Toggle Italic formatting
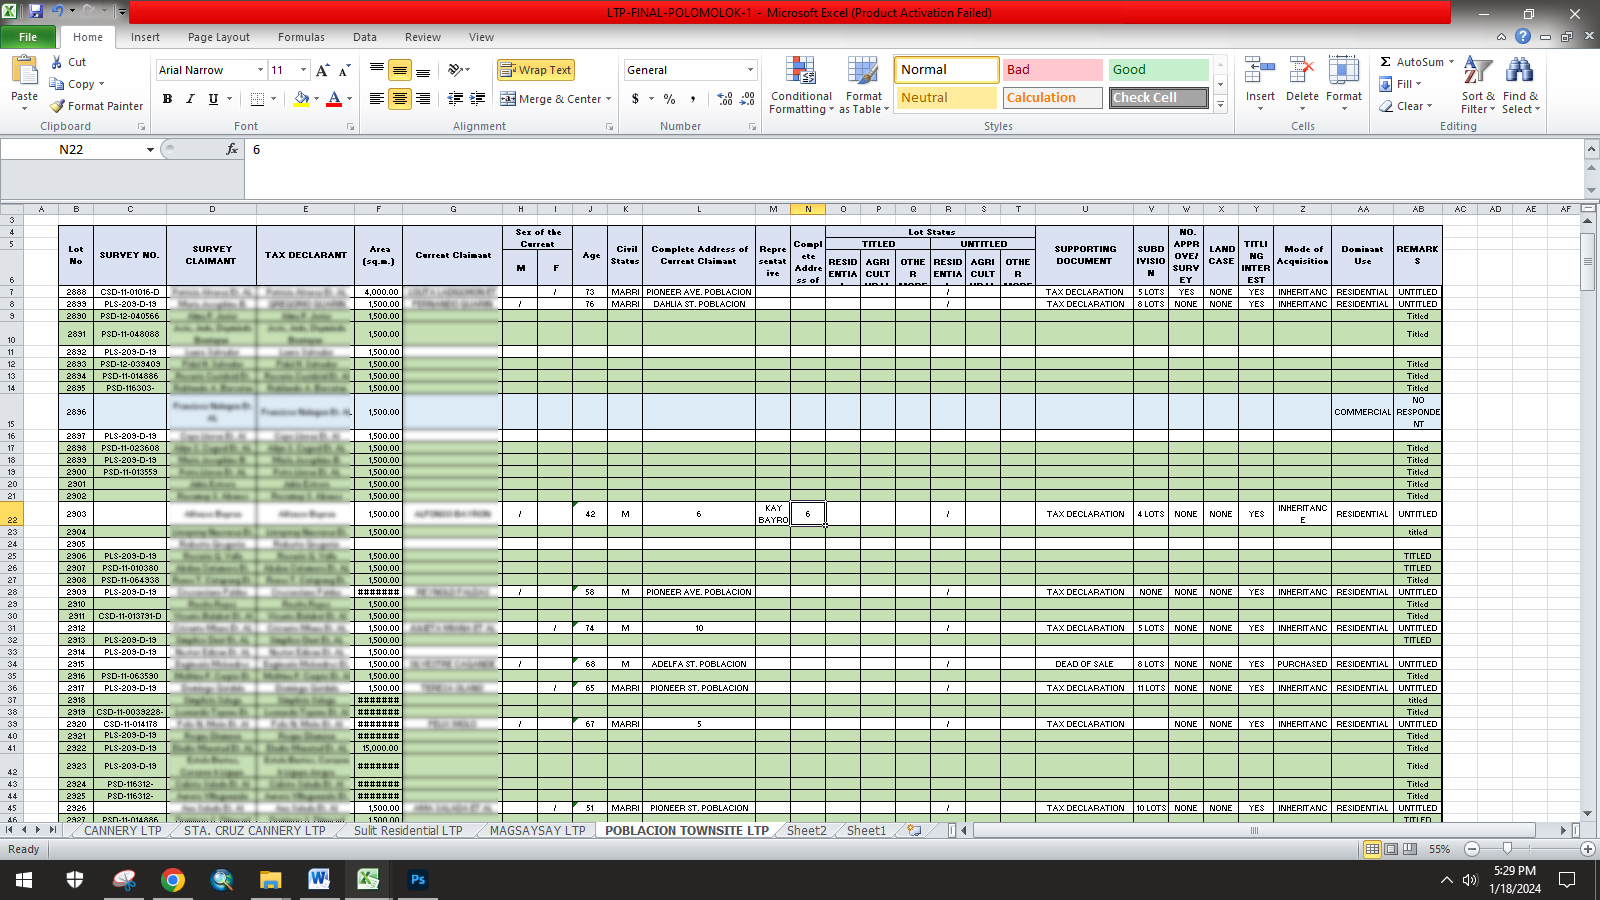 pos(190,99)
